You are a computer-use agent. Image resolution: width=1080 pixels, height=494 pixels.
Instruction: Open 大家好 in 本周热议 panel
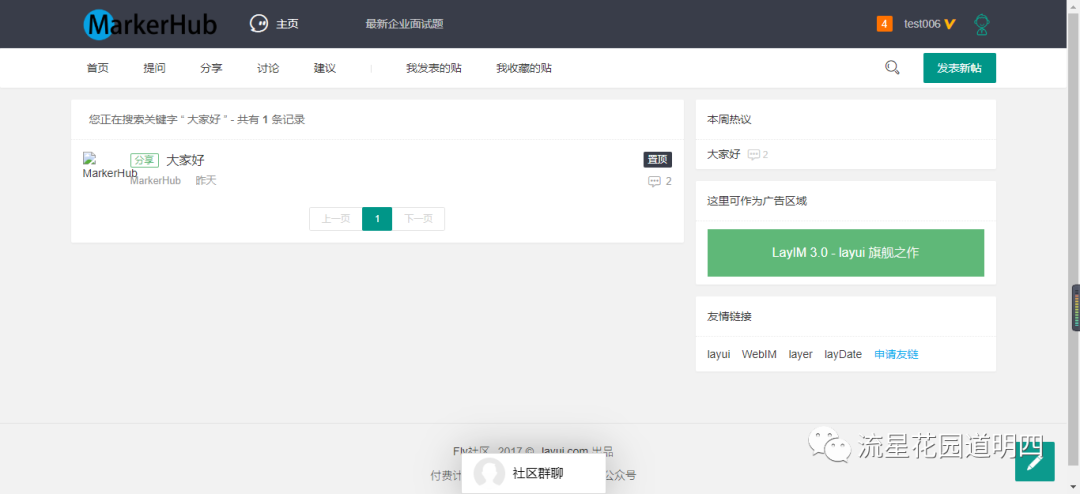724,154
